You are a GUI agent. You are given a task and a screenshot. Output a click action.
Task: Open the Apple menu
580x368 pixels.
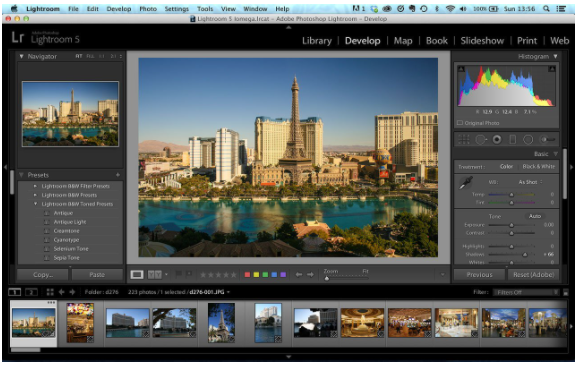(14, 9)
